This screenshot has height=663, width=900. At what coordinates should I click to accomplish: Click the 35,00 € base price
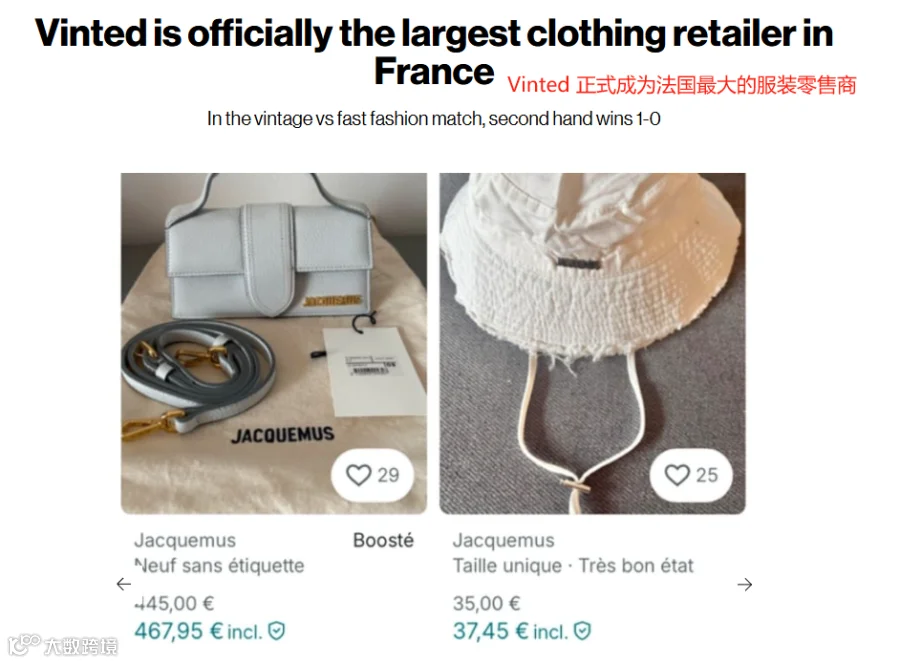pos(486,603)
